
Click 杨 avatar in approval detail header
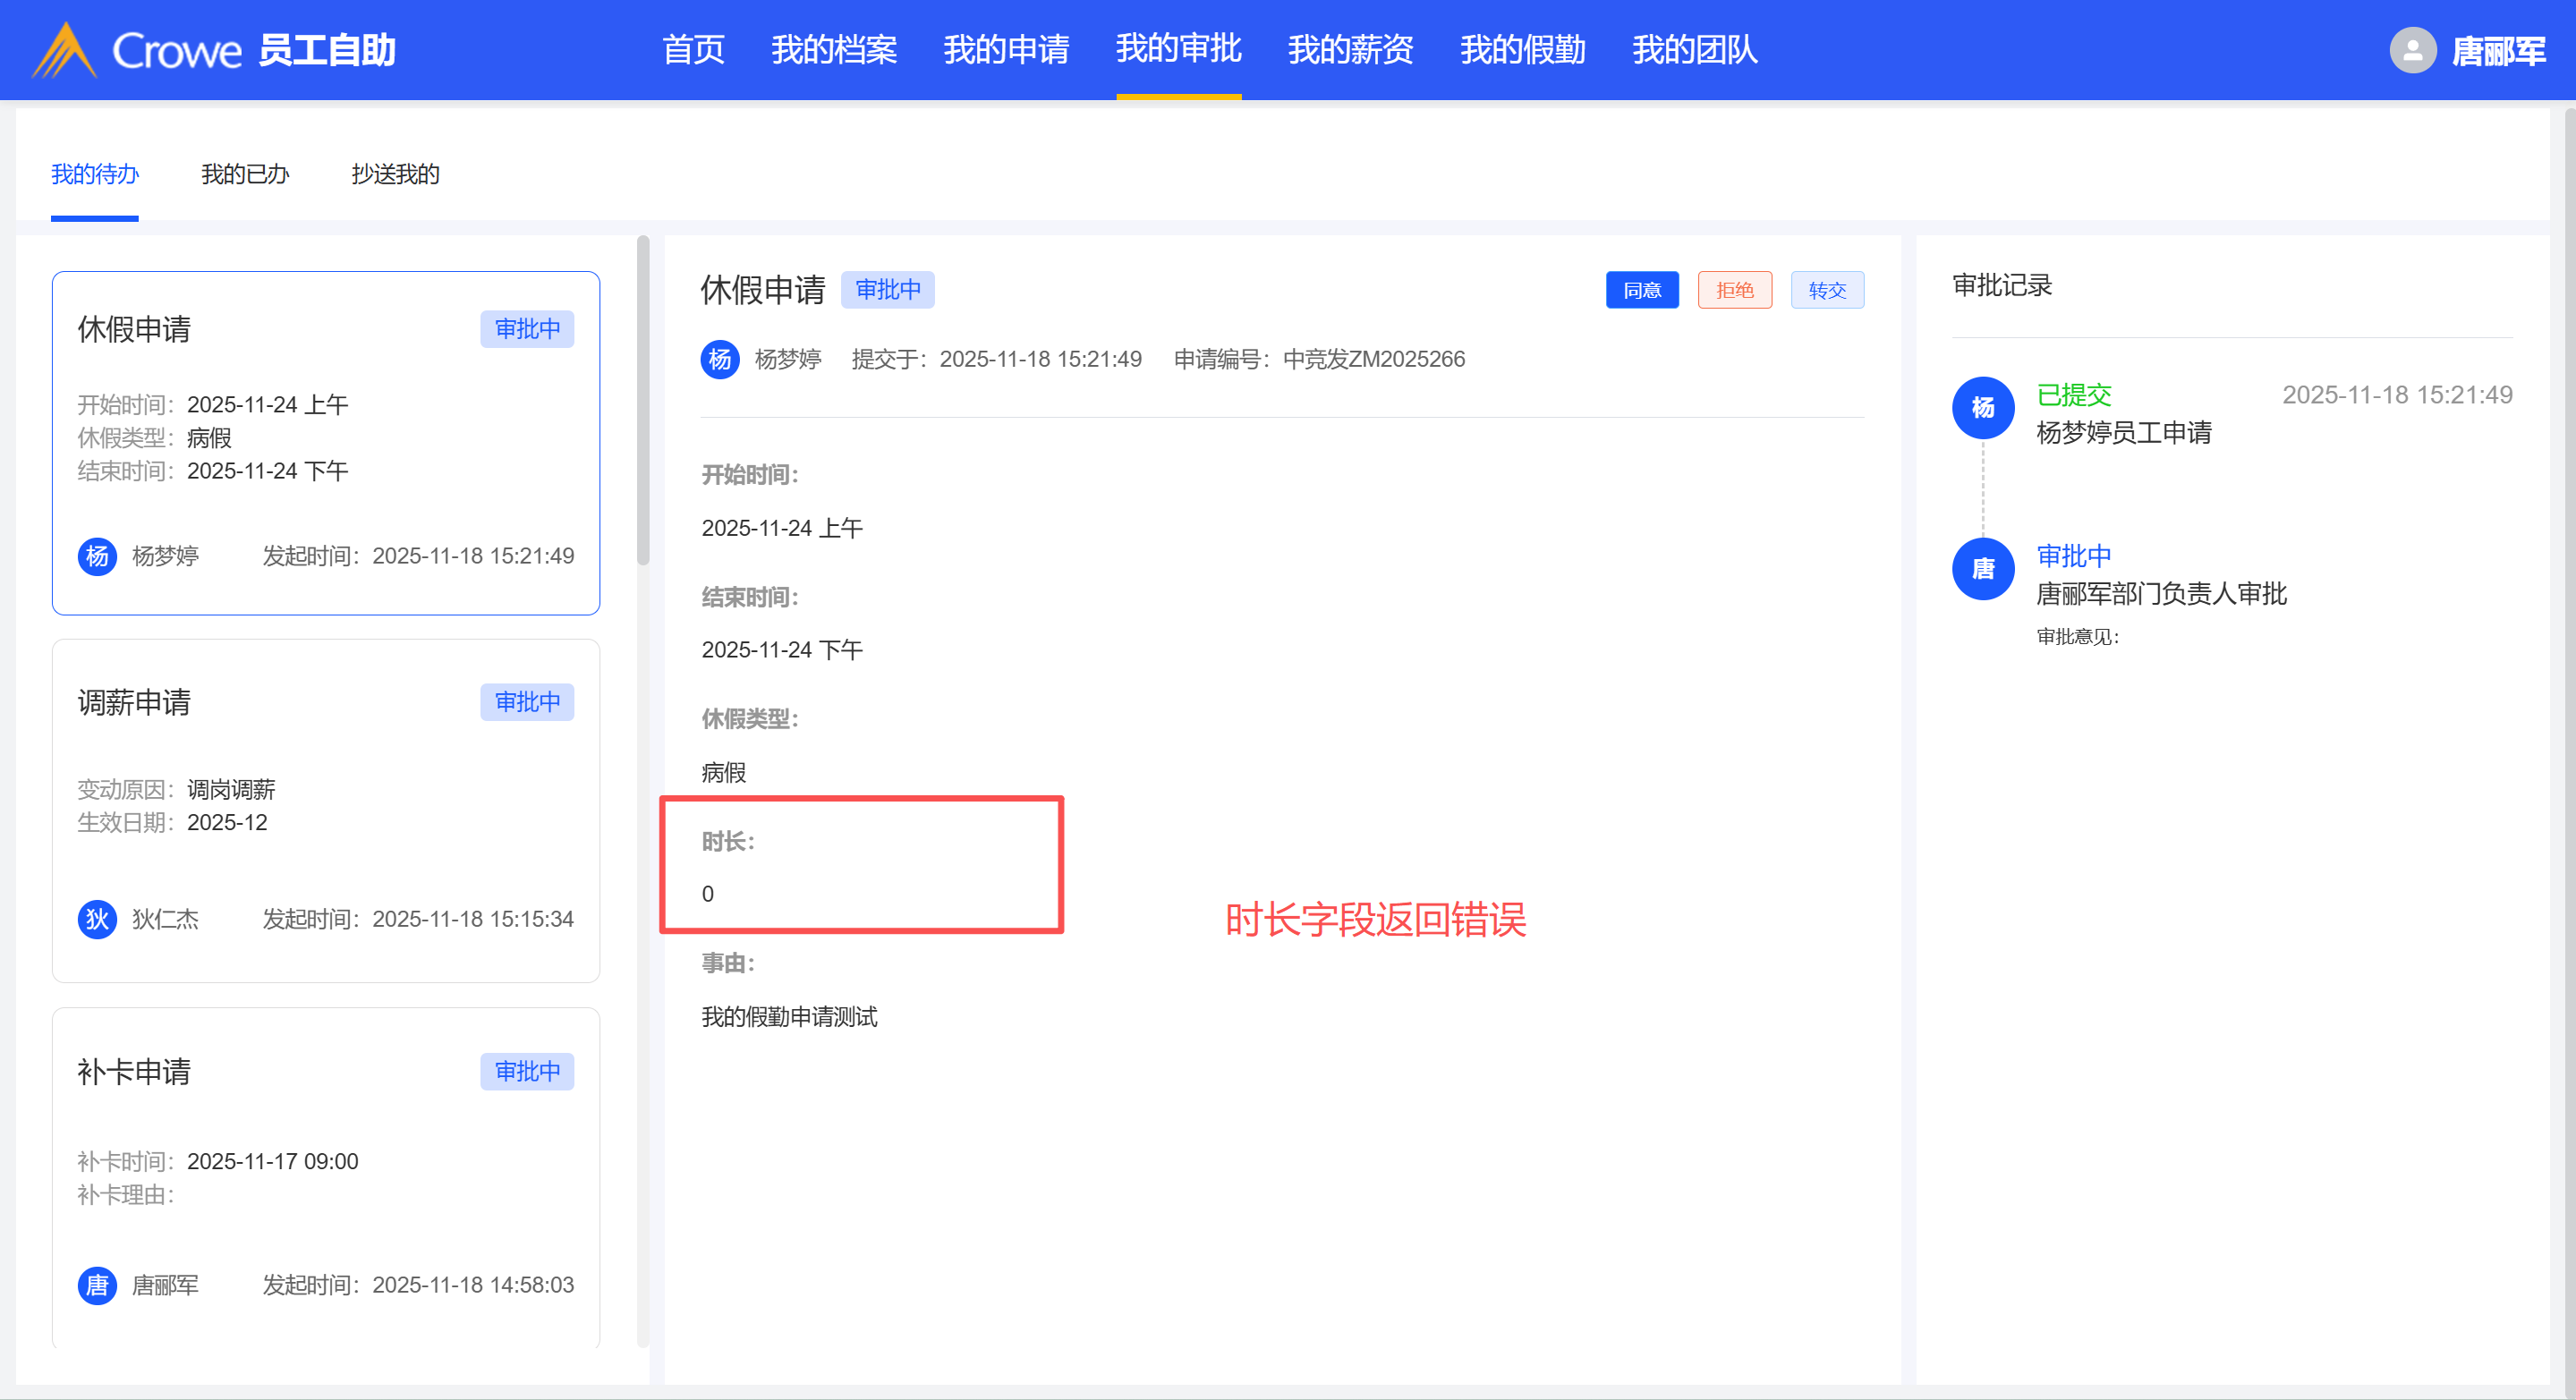(720, 359)
